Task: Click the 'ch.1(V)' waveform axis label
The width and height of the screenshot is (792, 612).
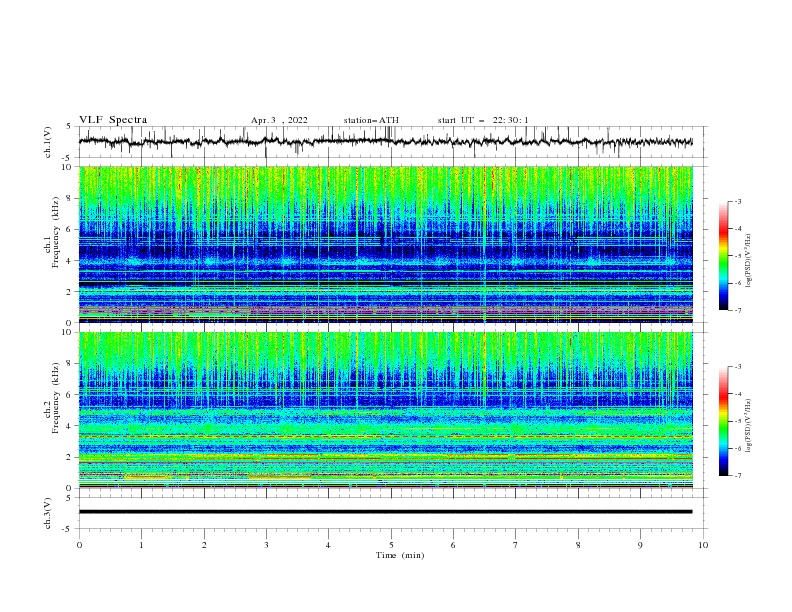Action: [48, 142]
